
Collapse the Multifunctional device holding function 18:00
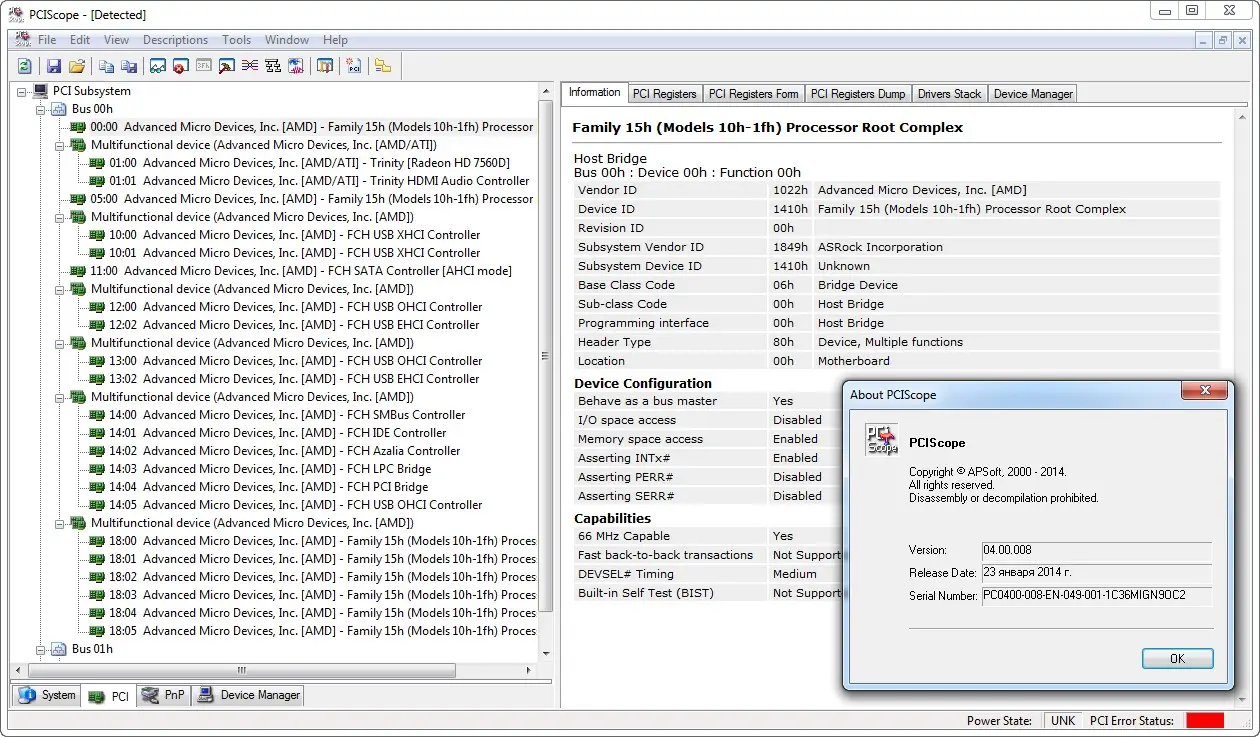pyautogui.click(x=60, y=523)
